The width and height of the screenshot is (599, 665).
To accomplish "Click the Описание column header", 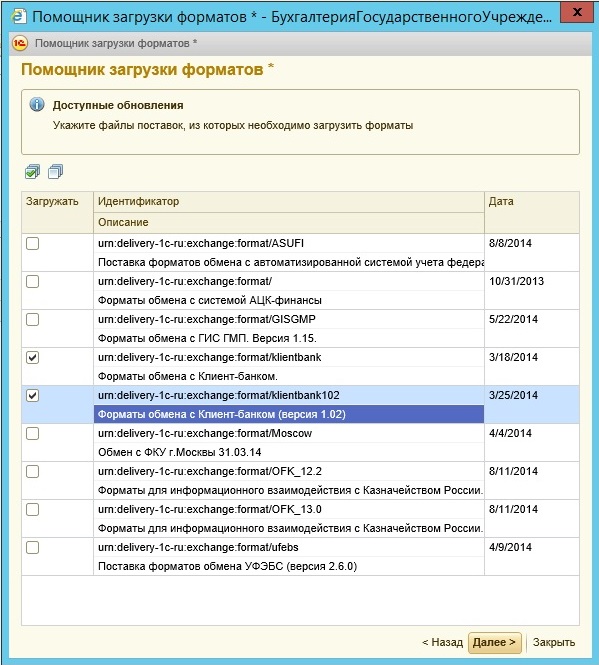I will pyautogui.click(x=289, y=223).
